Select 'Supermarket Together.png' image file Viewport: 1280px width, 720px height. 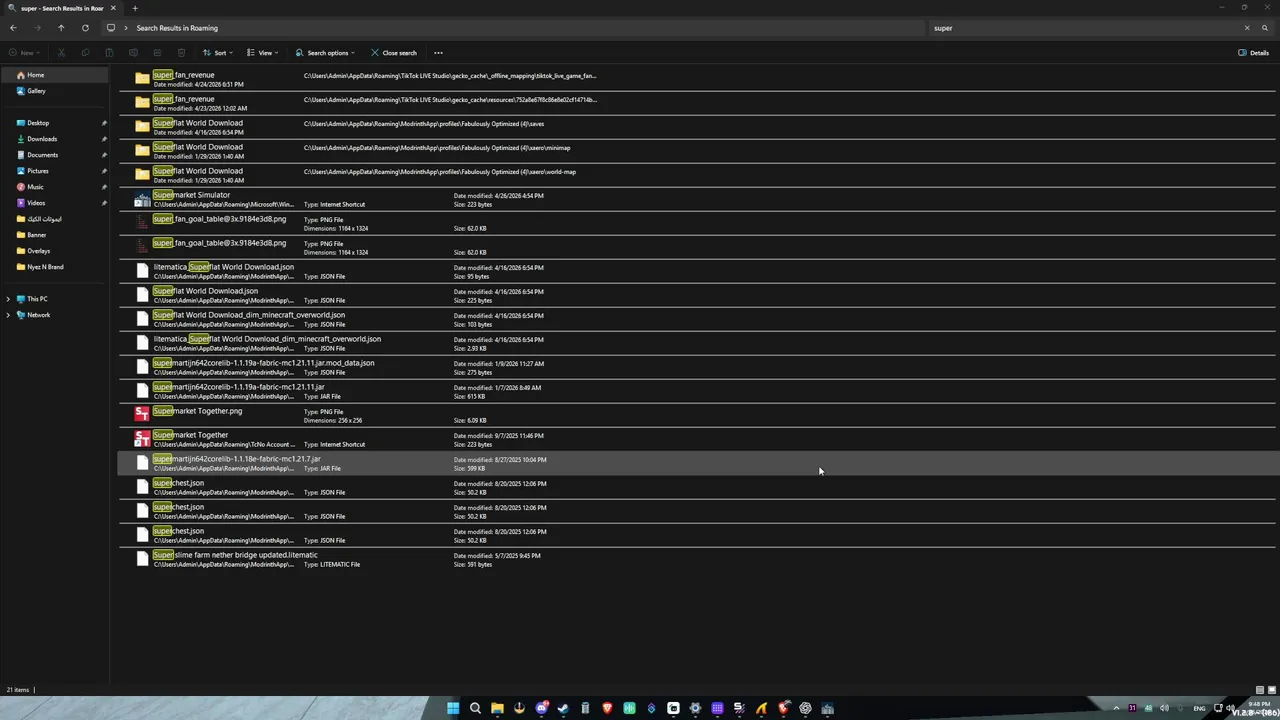pyautogui.click(x=698, y=415)
